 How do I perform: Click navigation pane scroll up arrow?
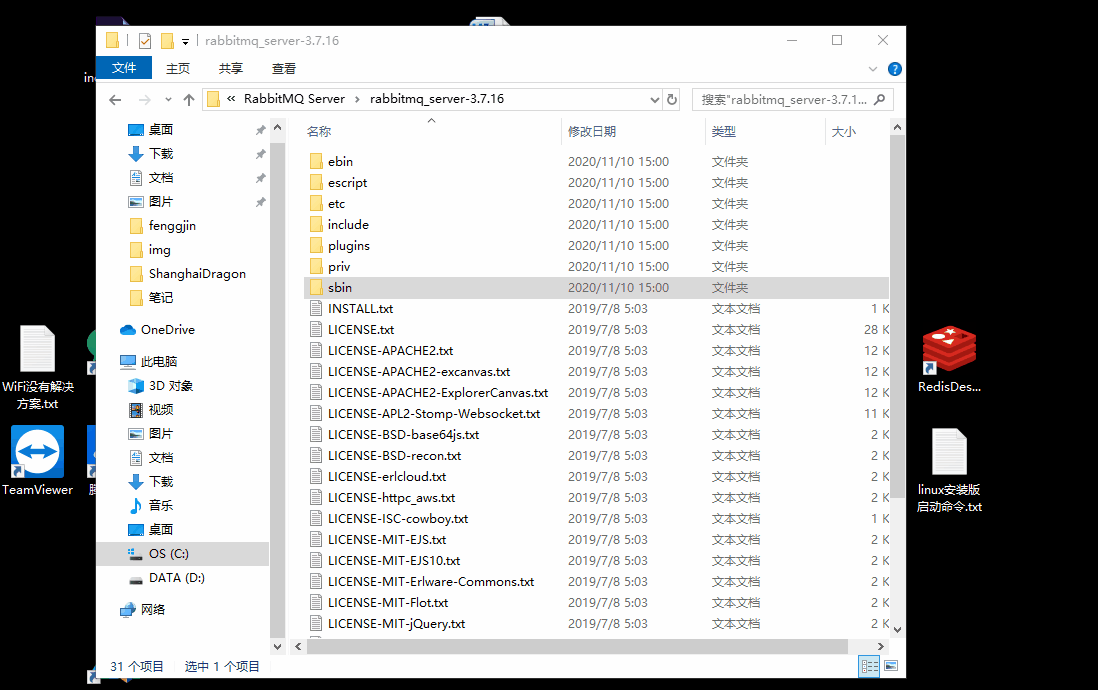point(277,127)
